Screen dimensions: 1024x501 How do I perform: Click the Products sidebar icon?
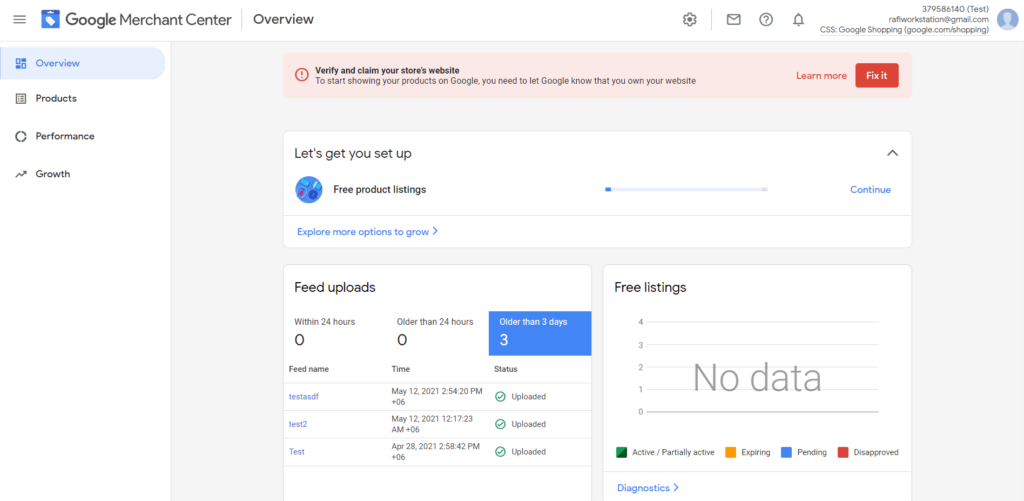21,99
